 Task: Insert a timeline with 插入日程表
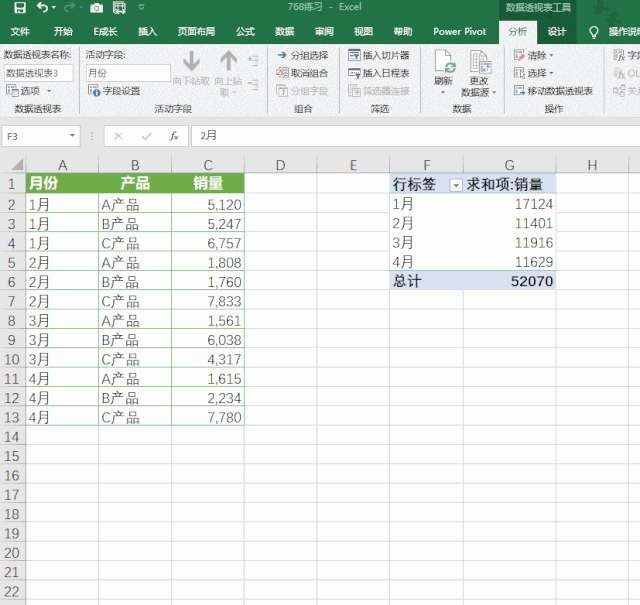click(x=379, y=73)
